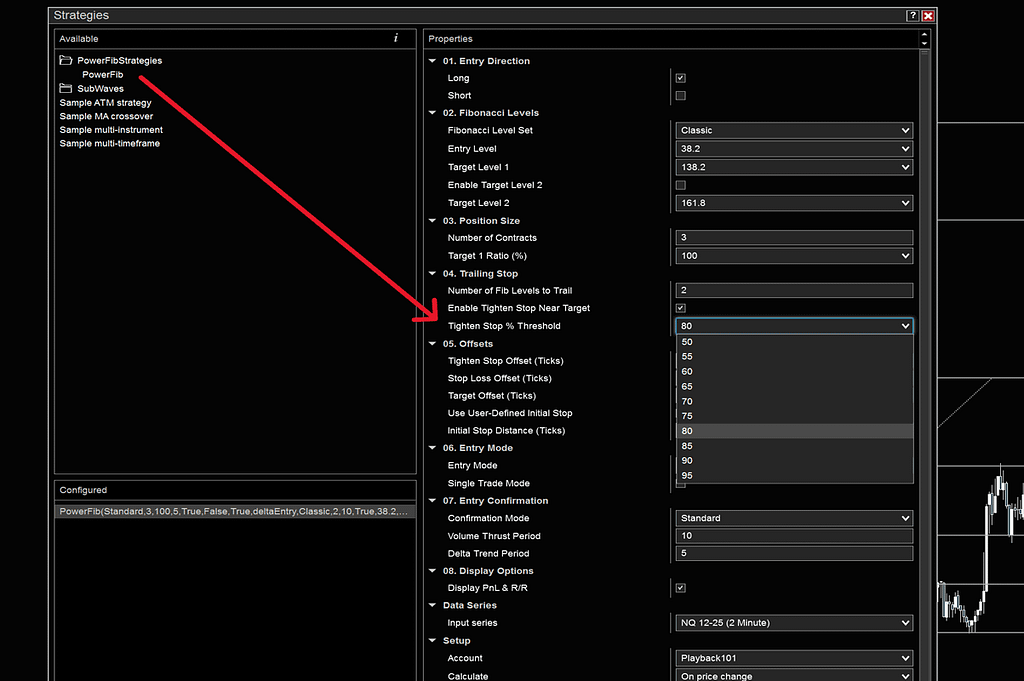
Task: Disable Enable Tighten Stop Near Target
Action: tap(680, 307)
